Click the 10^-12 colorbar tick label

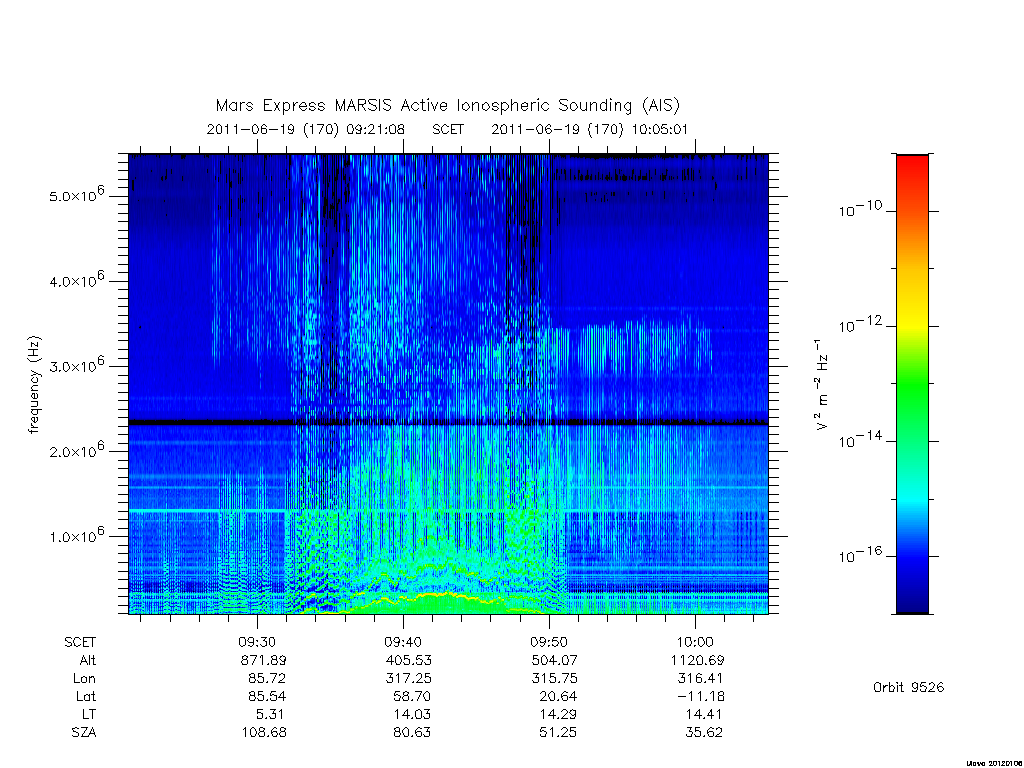click(861, 325)
